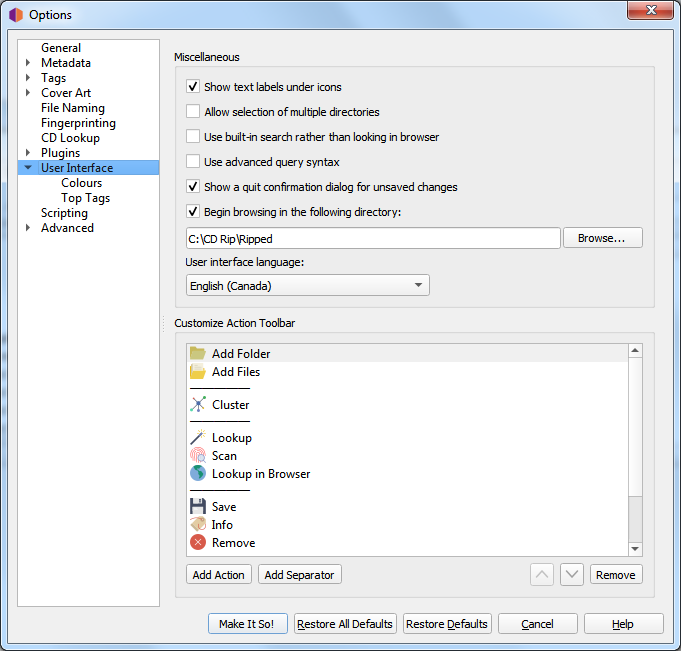The height and width of the screenshot is (651, 681).
Task: Enable Allow selection of multiple directories
Action: (194, 112)
